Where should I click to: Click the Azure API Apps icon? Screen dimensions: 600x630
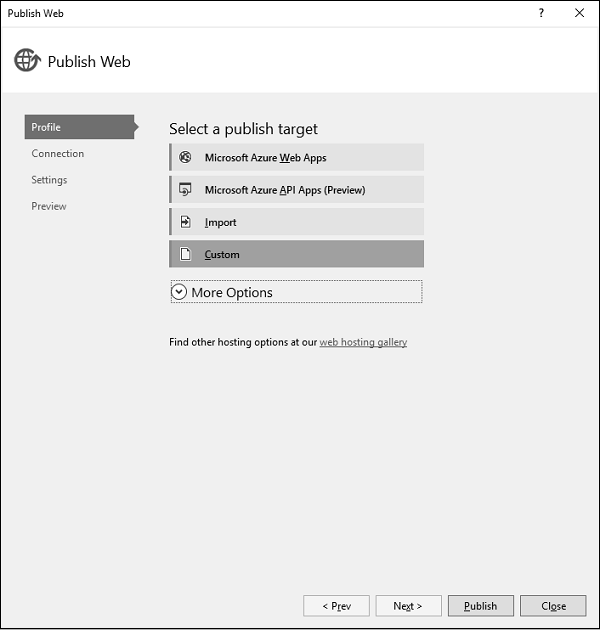(185, 189)
